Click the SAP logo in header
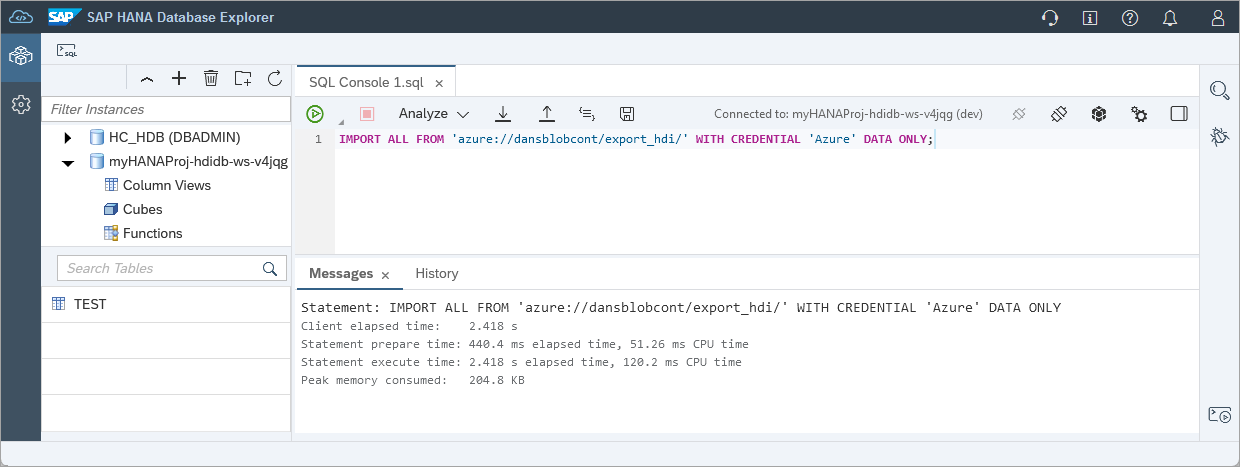Viewport: 1240px width, 467px height. (x=64, y=17)
